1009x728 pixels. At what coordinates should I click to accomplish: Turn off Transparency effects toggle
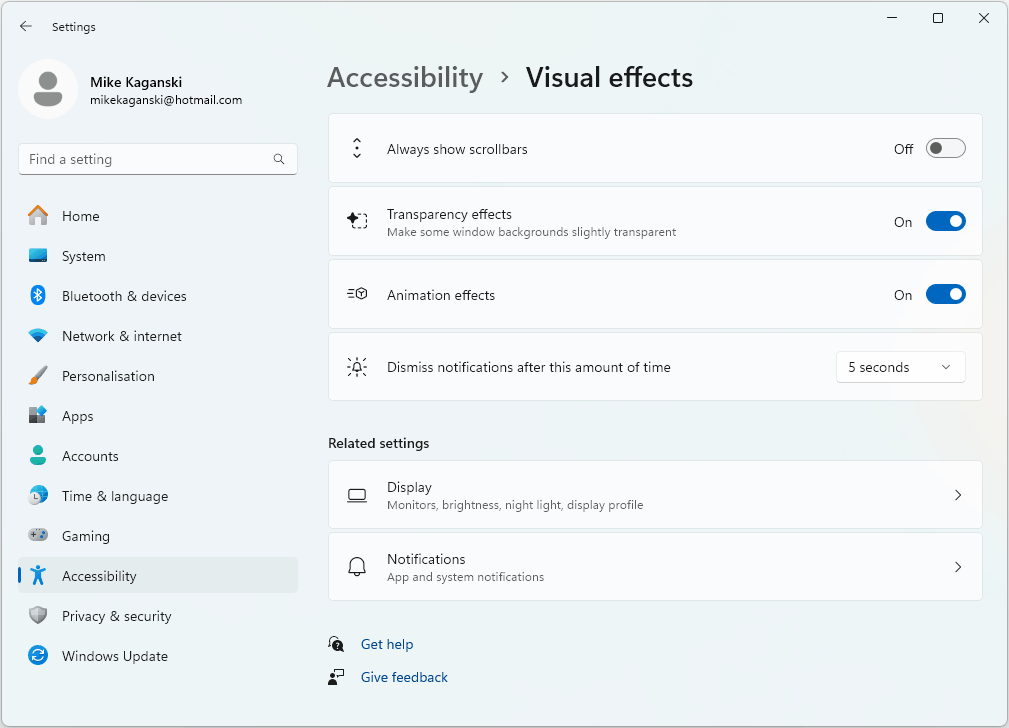tap(945, 221)
